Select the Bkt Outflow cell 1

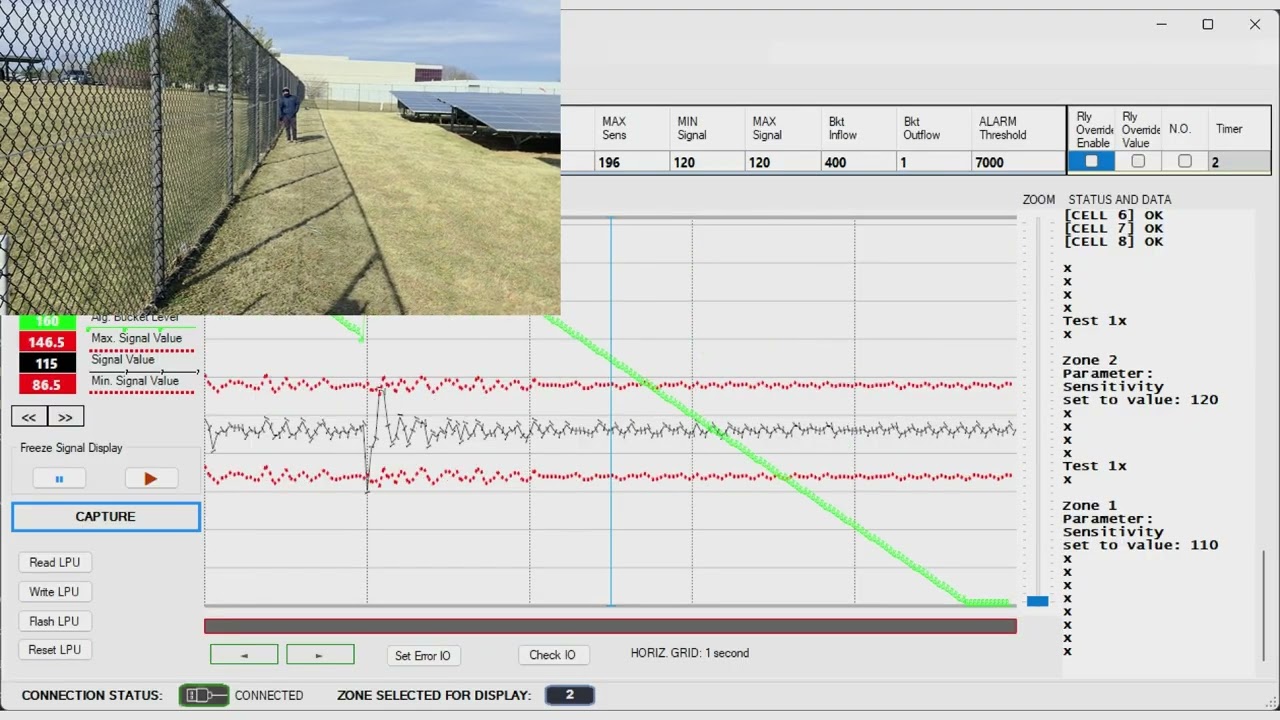pos(934,162)
